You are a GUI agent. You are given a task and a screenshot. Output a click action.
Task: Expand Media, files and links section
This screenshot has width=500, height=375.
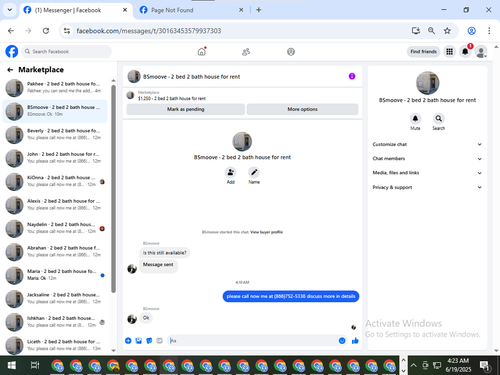click(x=427, y=173)
